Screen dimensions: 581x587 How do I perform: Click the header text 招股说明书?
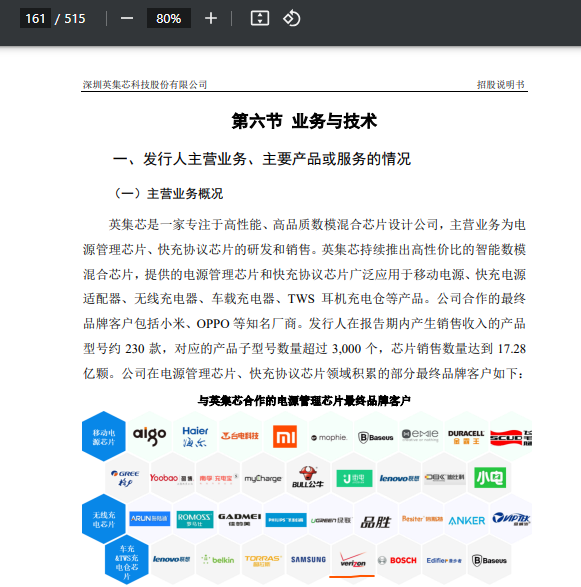(501, 85)
